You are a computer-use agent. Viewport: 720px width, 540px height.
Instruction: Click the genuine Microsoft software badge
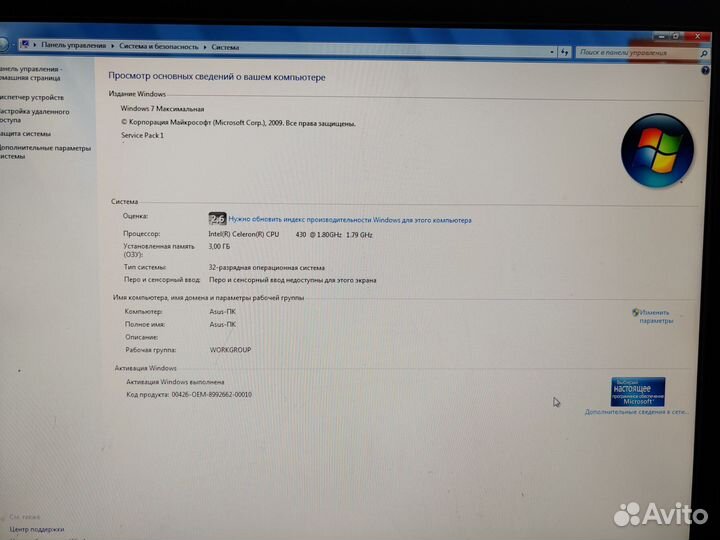pos(638,392)
